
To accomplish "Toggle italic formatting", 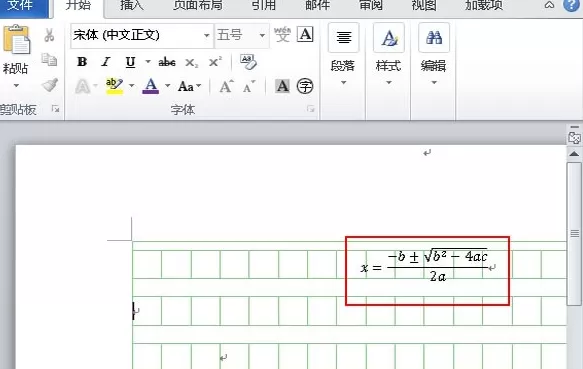I will click(x=106, y=62).
